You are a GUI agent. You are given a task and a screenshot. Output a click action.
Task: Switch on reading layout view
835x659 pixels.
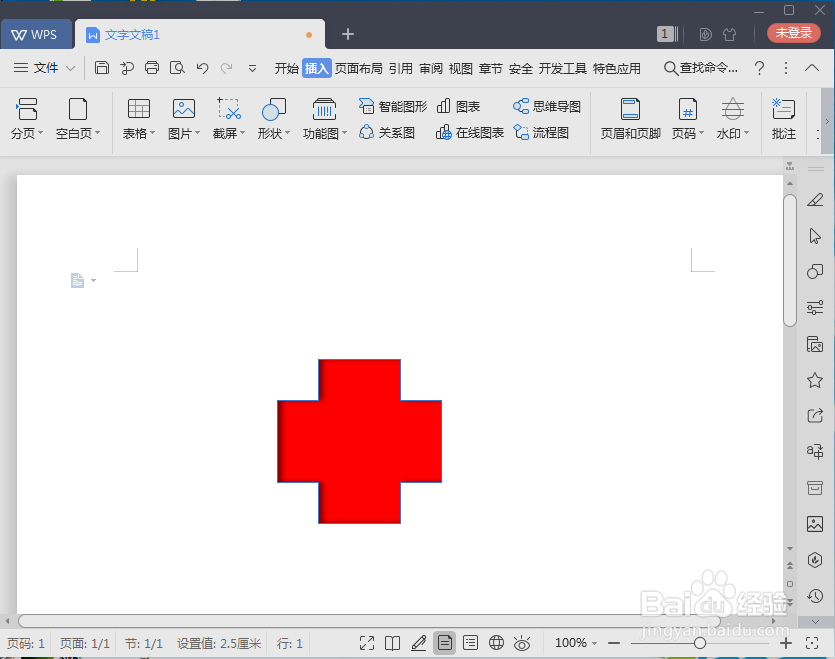393,643
